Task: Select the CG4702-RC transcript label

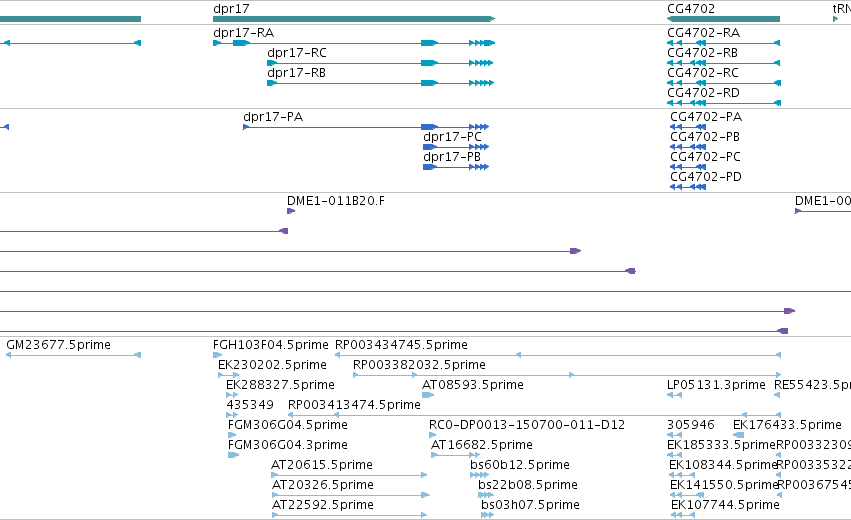Action: (x=703, y=73)
